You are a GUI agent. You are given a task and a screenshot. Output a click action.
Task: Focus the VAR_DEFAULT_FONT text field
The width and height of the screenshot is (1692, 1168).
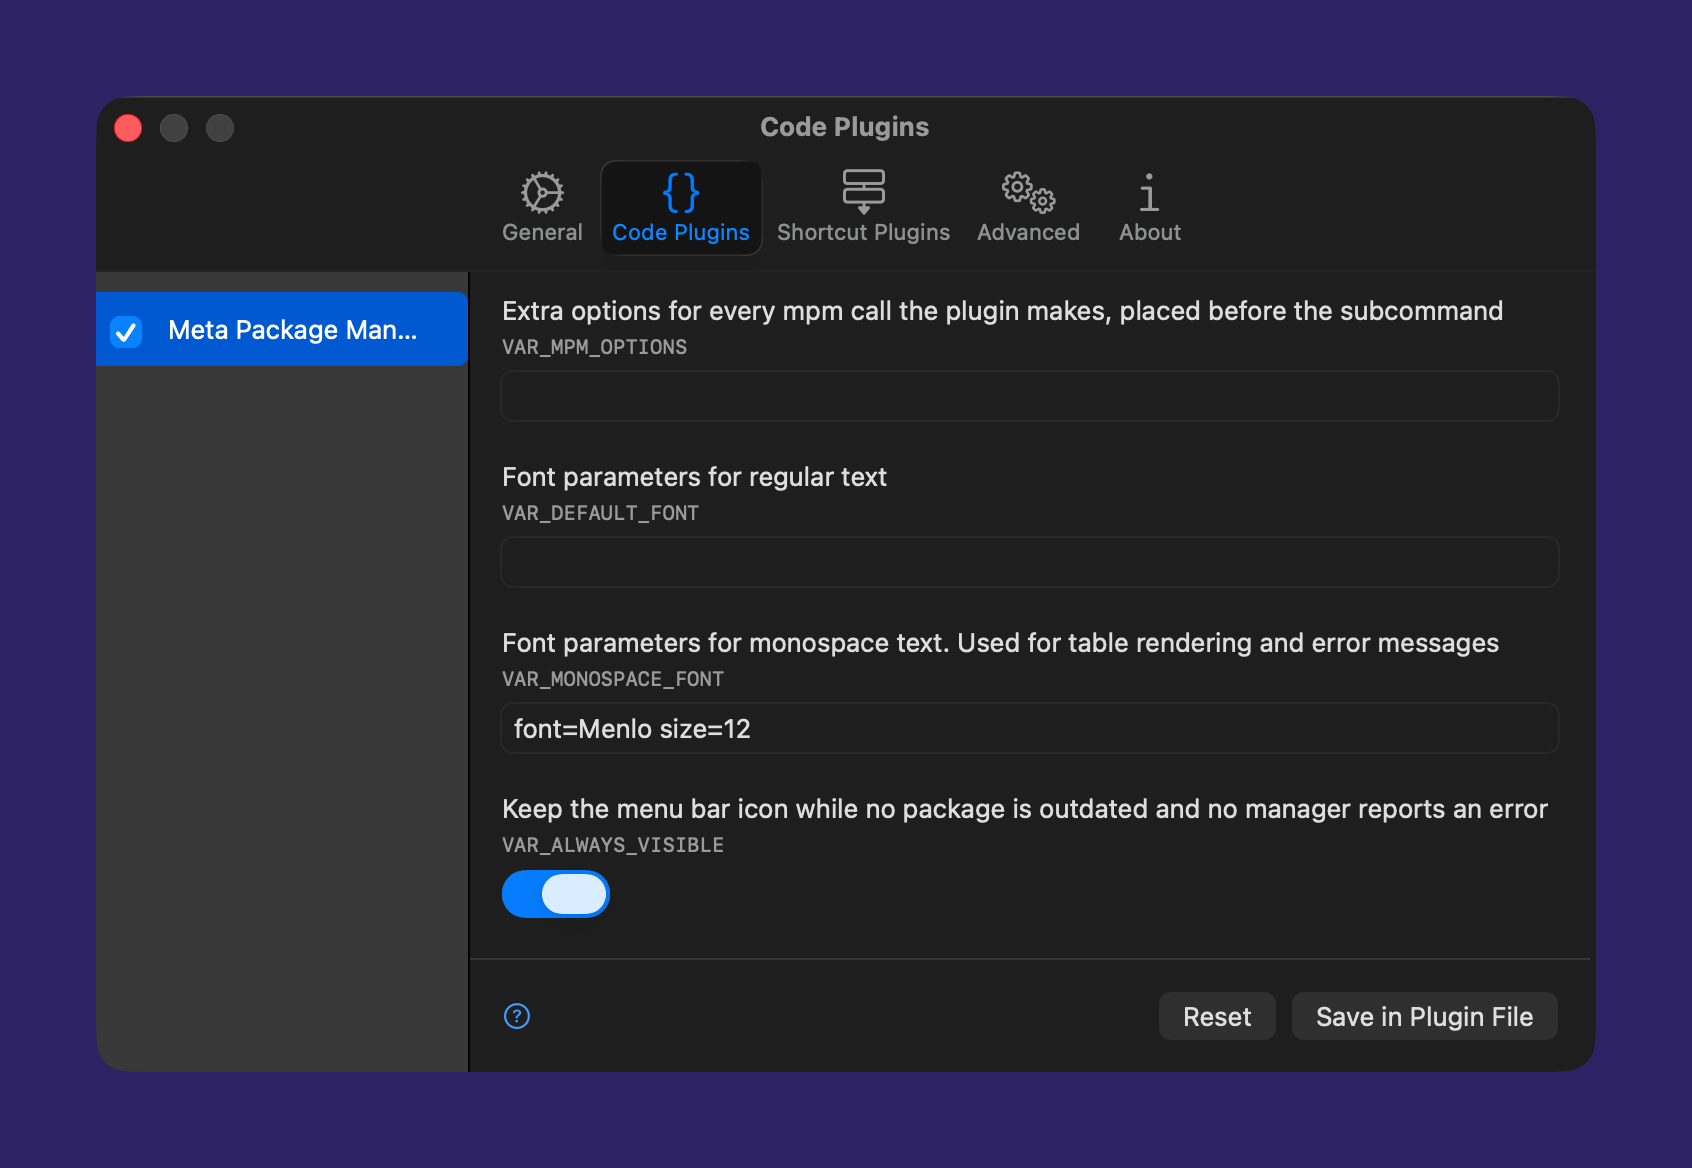[1029, 562]
